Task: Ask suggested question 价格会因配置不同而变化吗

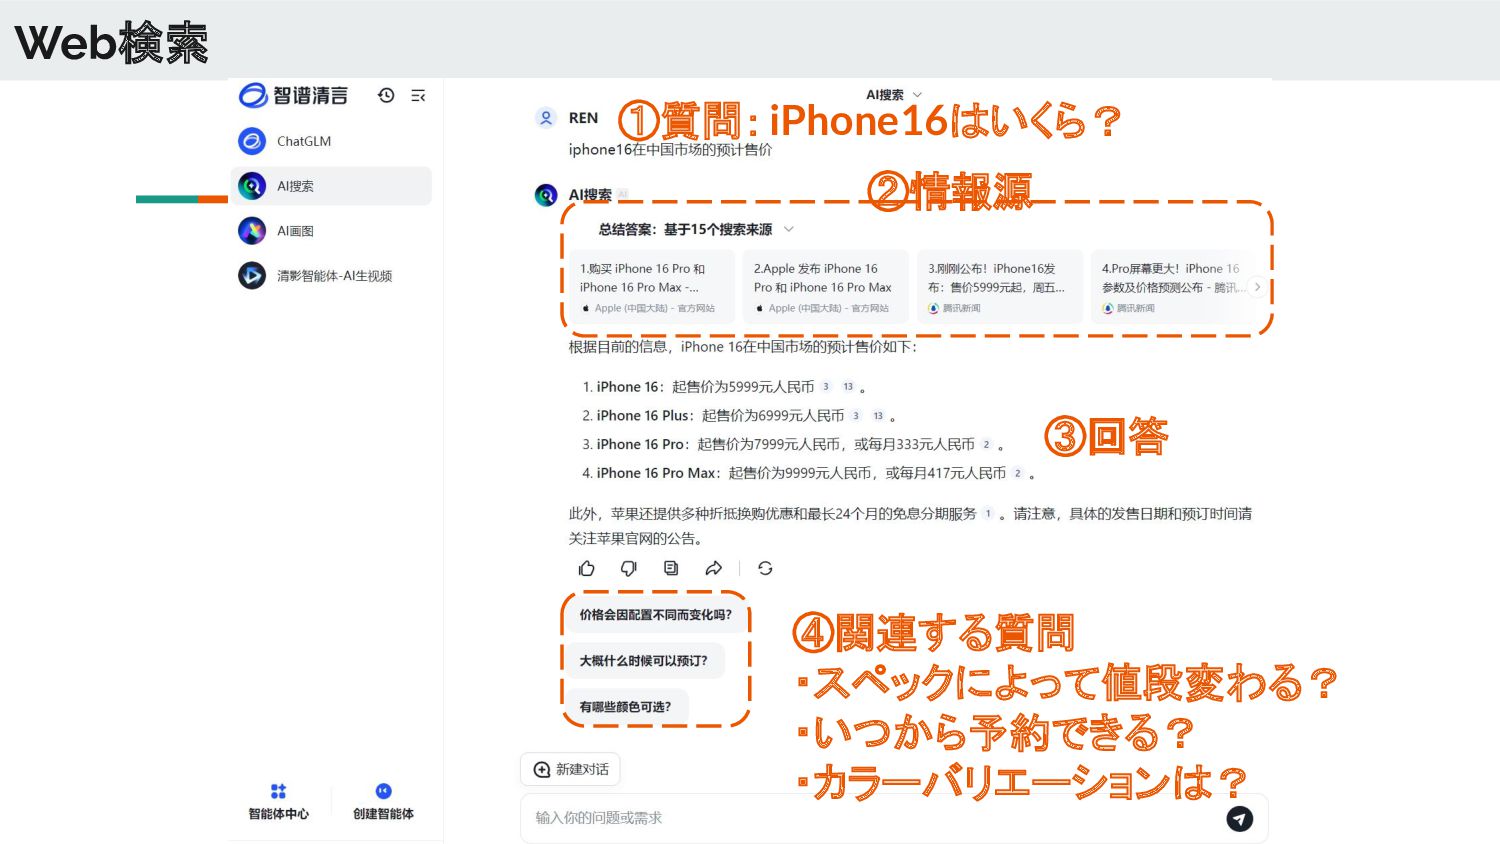Action: (x=656, y=615)
